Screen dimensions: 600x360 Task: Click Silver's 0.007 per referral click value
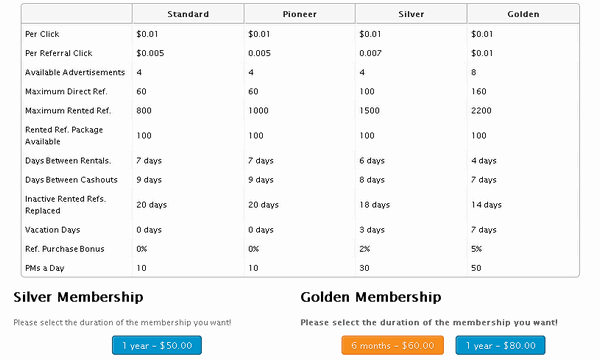coord(370,53)
